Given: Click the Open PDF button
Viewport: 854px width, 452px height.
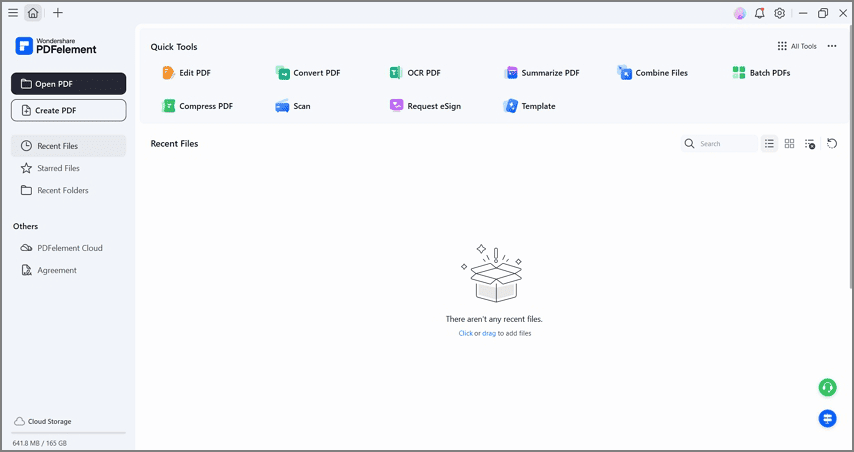Looking at the screenshot, I should pos(69,84).
